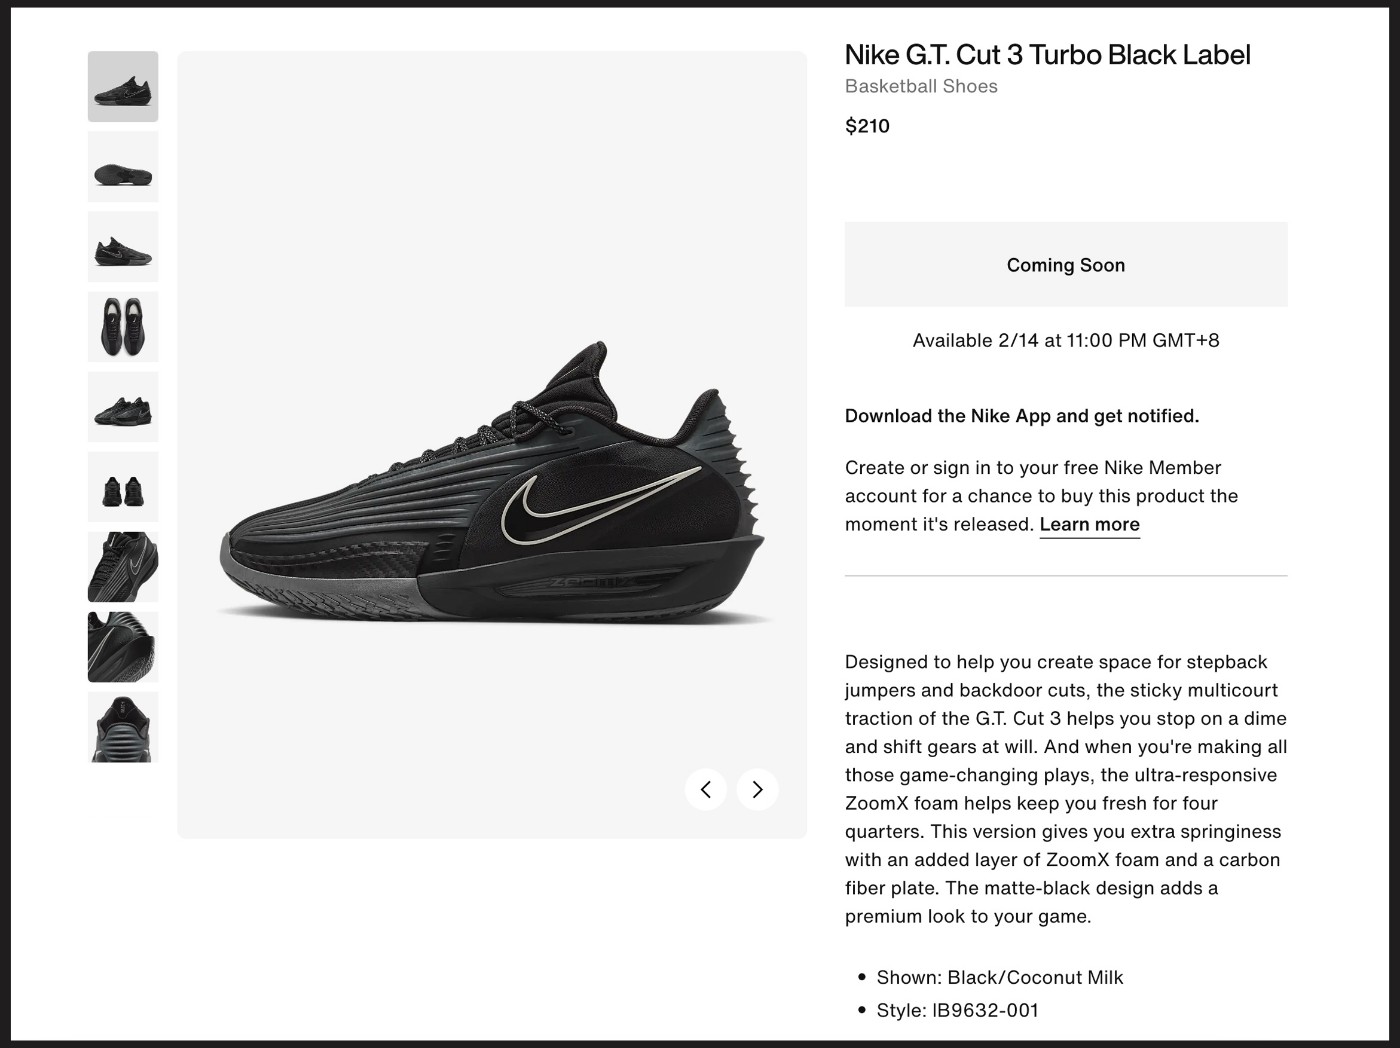Viewport: 1400px width, 1048px height.
Task: Open the third angled-shoe thumbnail
Action: (123, 247)
